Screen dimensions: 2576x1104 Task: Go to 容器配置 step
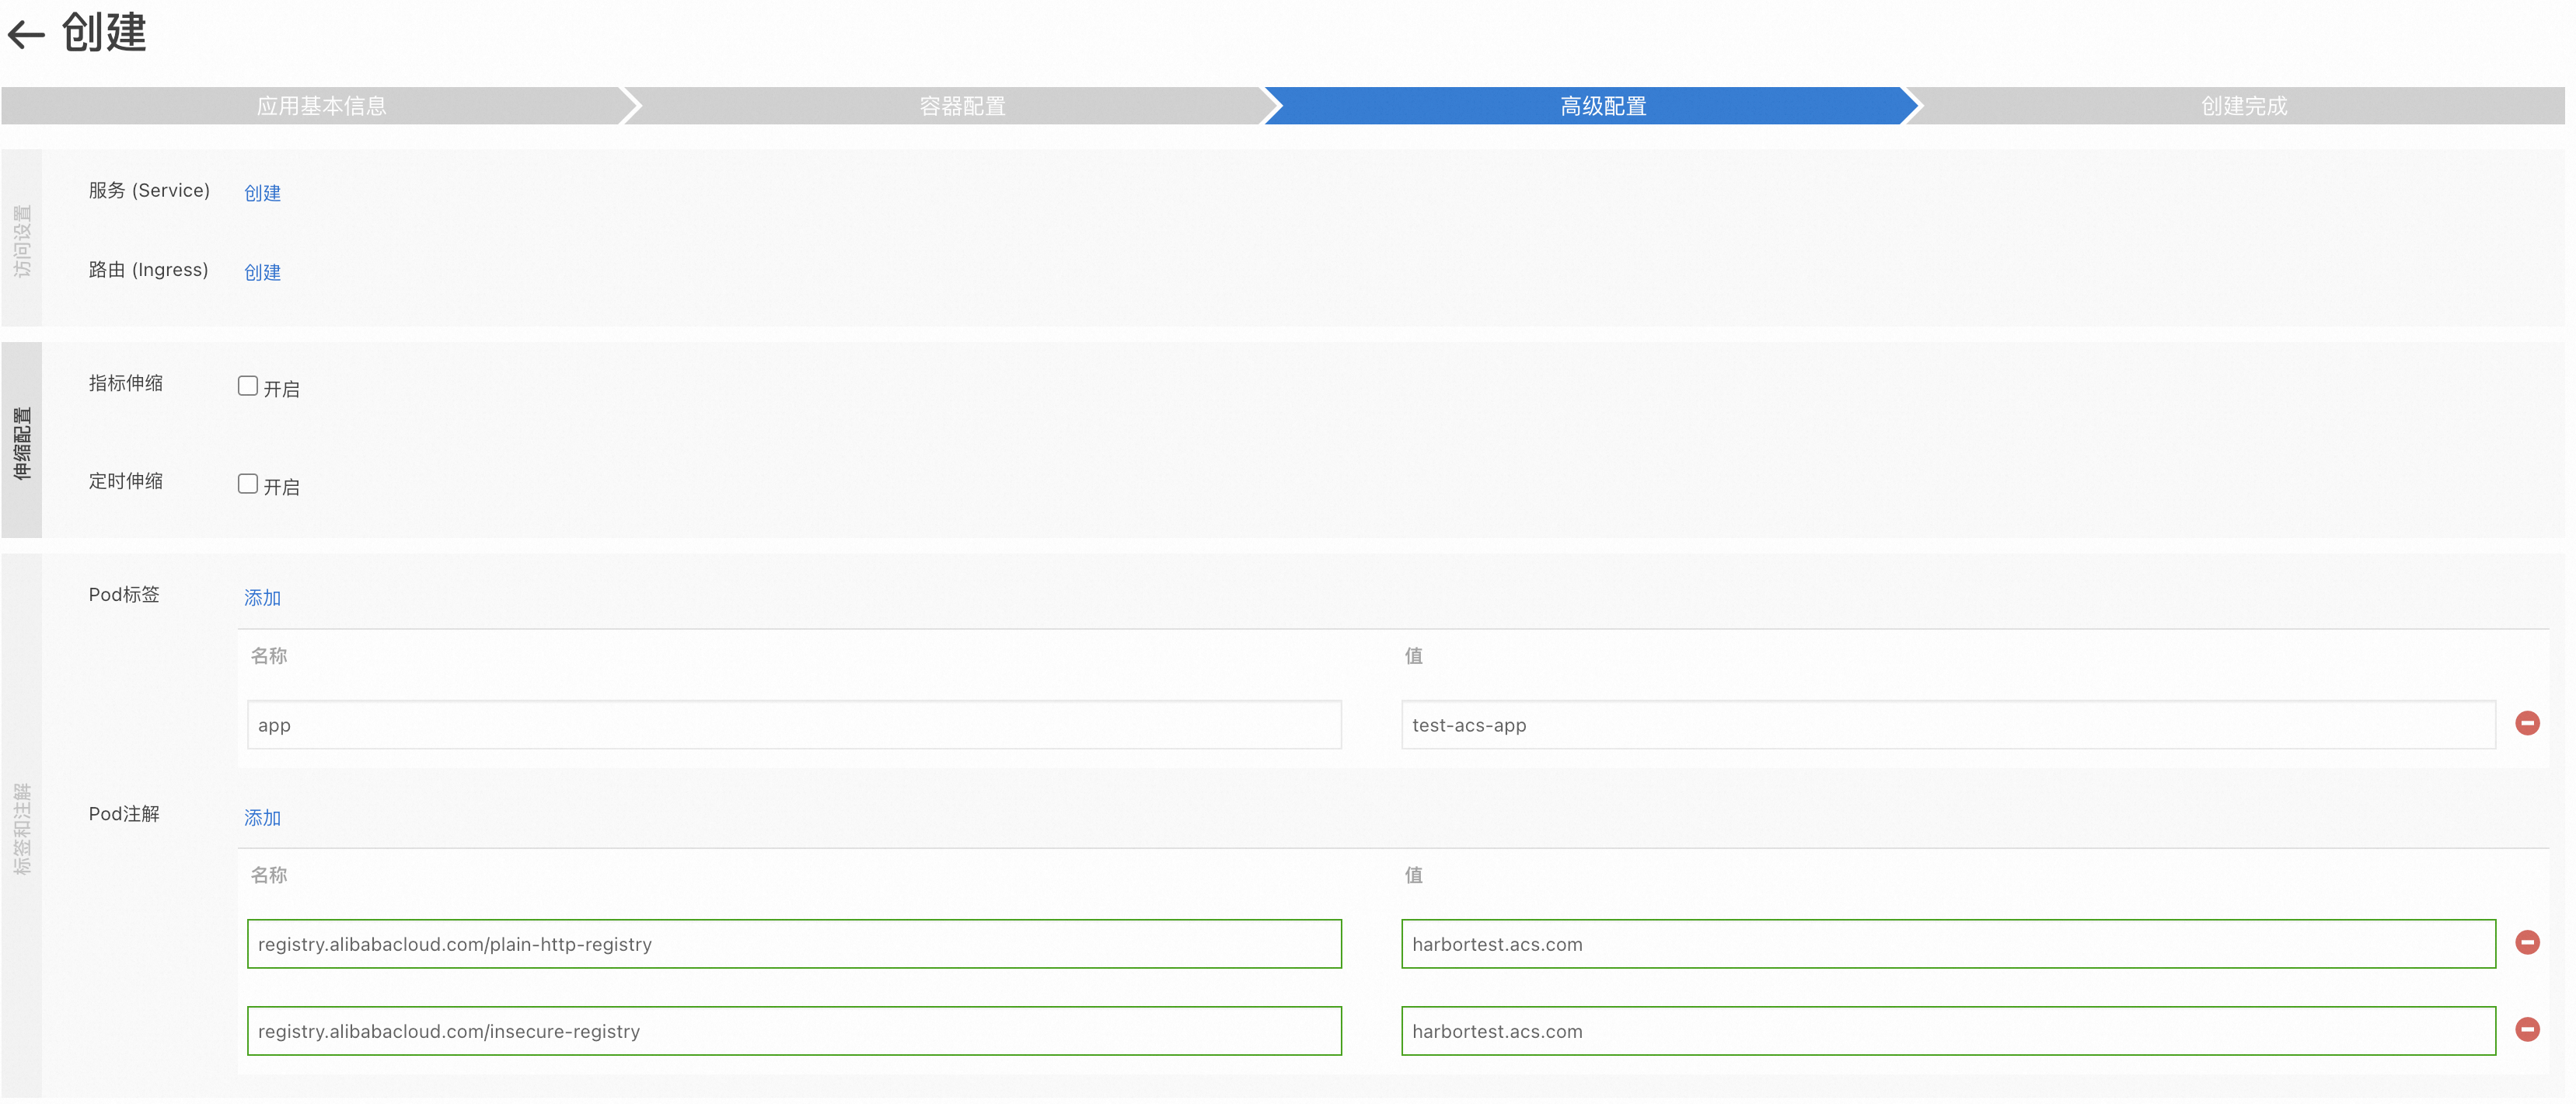pos(962,106)
